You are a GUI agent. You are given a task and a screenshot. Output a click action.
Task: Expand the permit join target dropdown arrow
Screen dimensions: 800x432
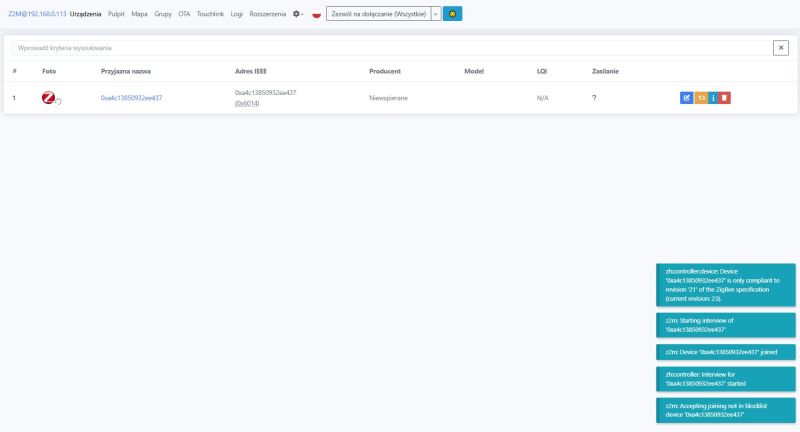click(x=436, y=14)
